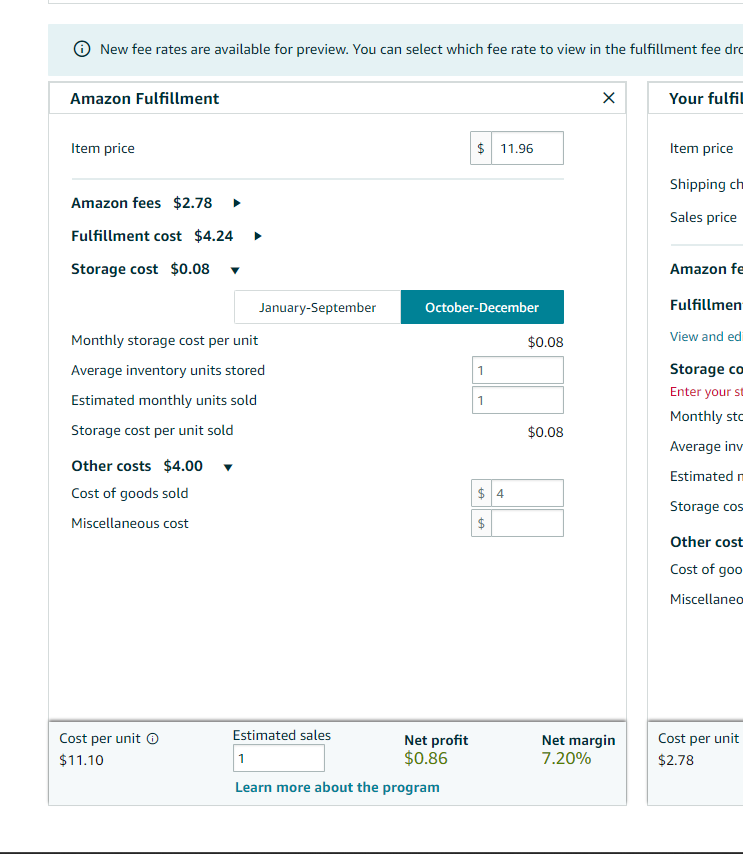The height and width of the screenshot is (854, 743).
Task: Expand the Fulfillment cost section arrow
Action: pyautogui.click(x=258, y=236)
